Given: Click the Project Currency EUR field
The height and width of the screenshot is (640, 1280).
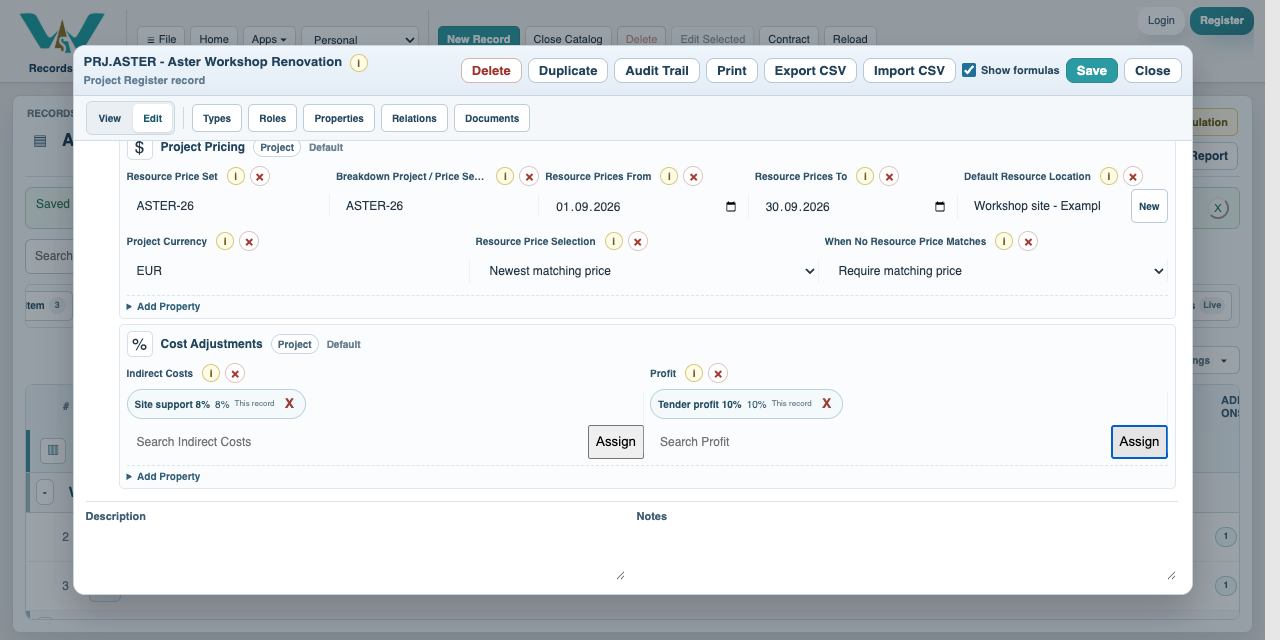Looking at the screenshot, I should [x=296, y=271].
